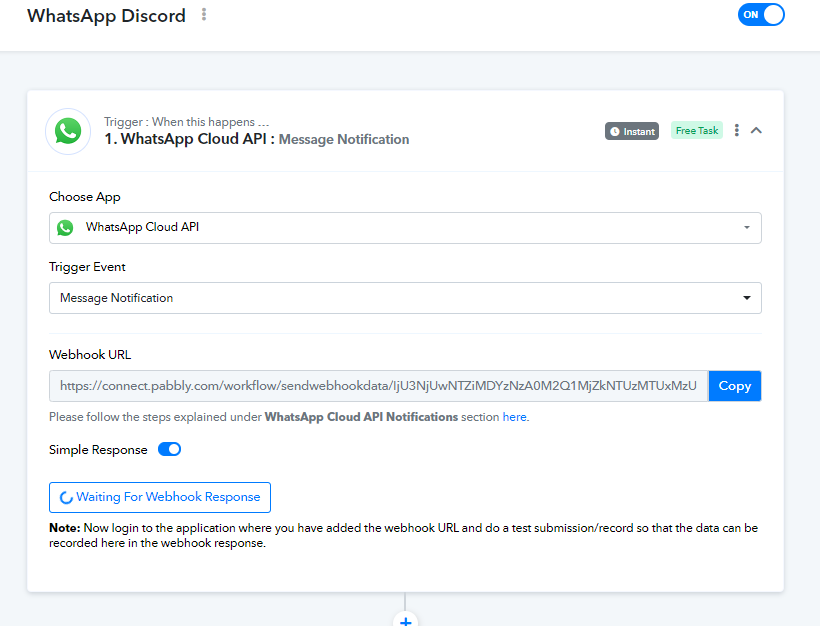Screen dimensions: 820x626
Task: Click the Webhook URL field
Action: [379, 386]
